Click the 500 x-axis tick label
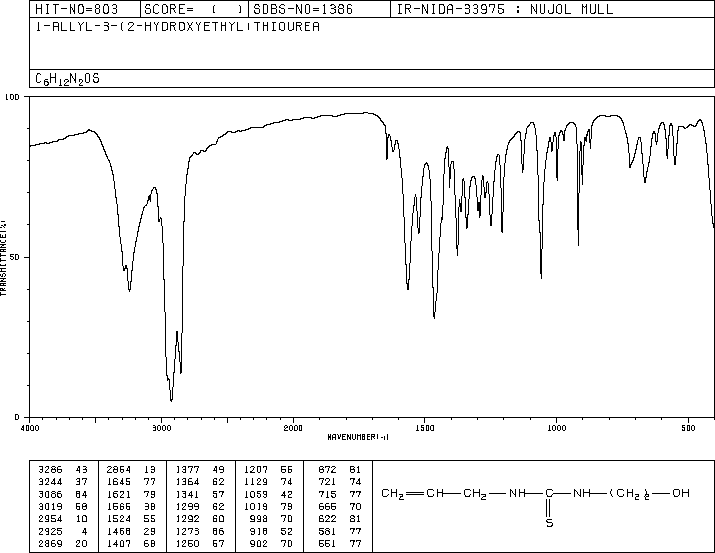This screenshot has width=715, height=553. coord(688,428)
